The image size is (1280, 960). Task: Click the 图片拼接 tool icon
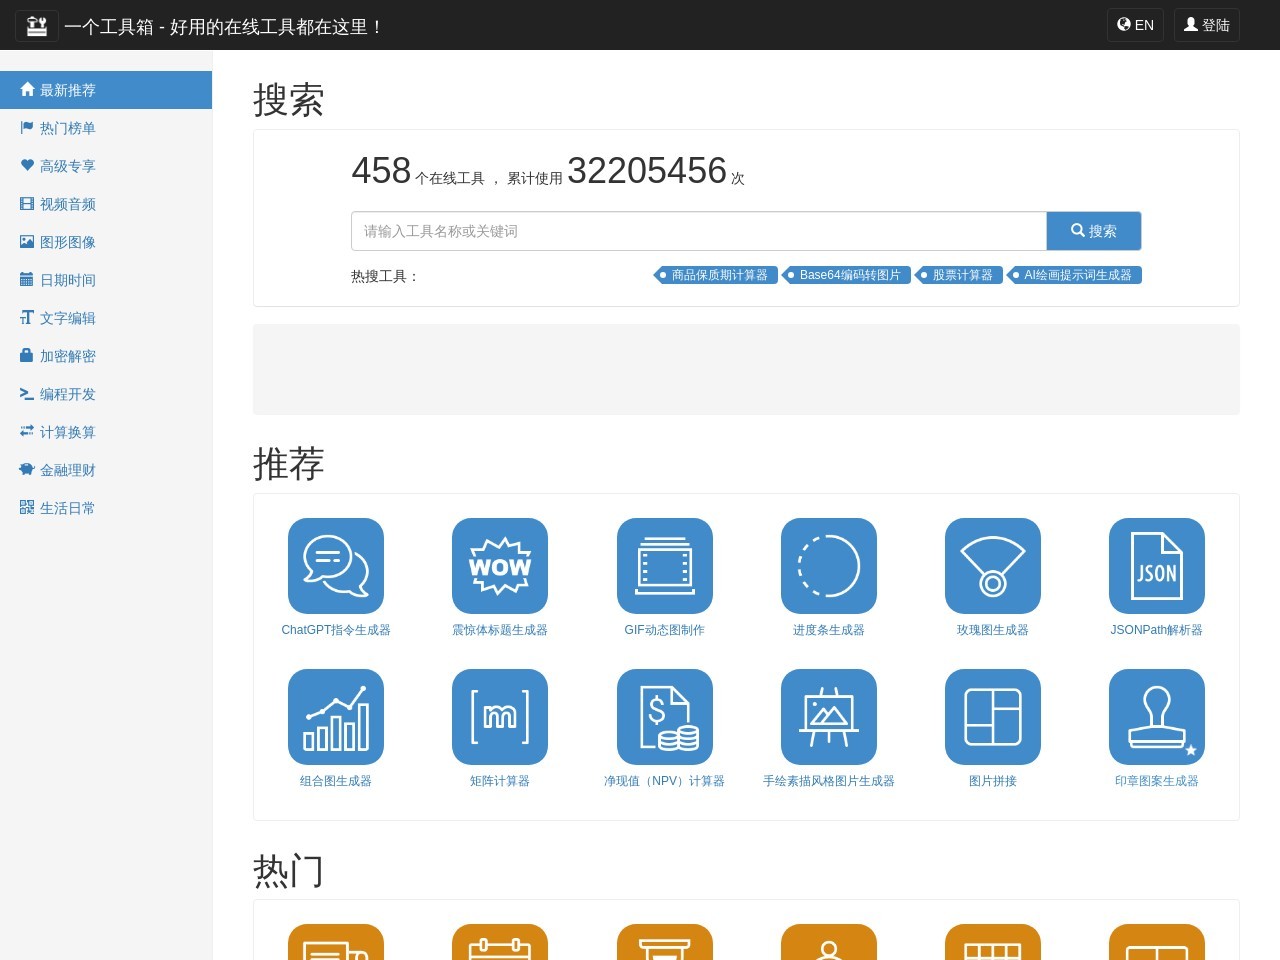(x=993, y=716)
